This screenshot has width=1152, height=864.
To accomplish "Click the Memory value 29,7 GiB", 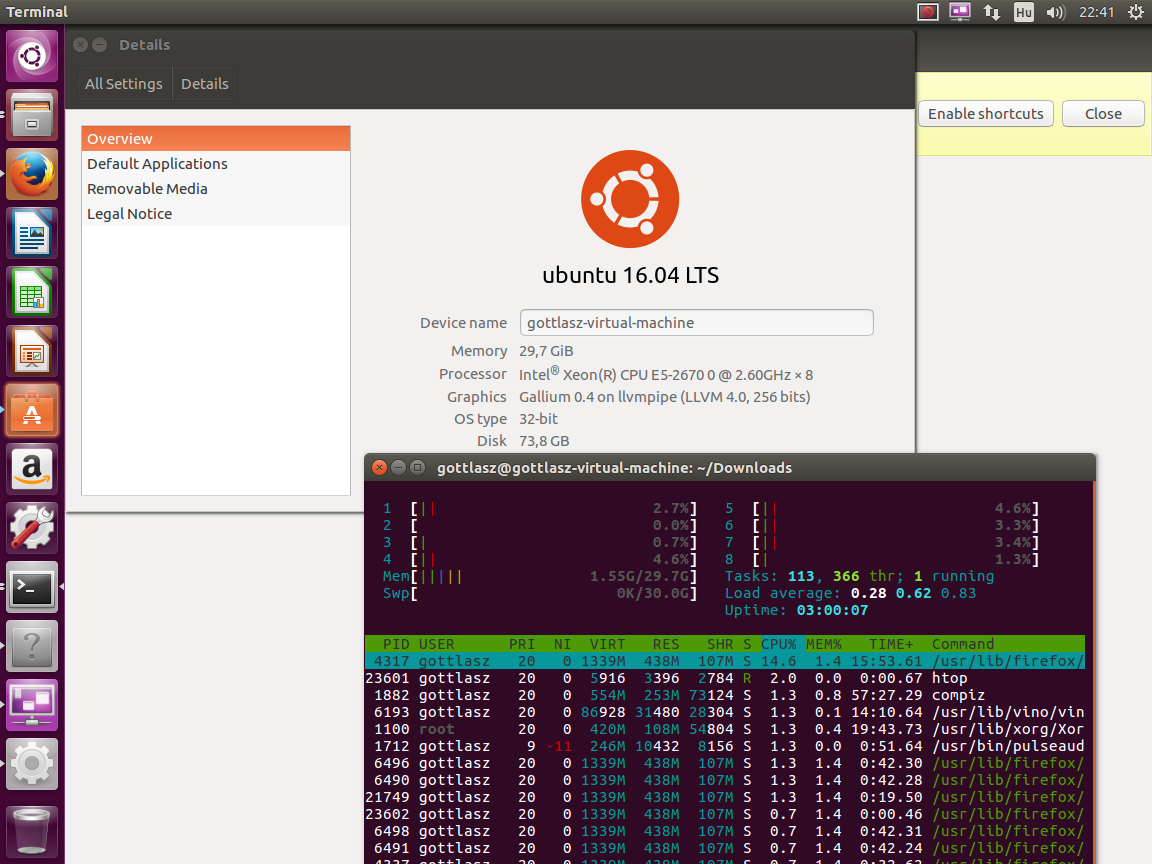I will [x=546, y=351].
